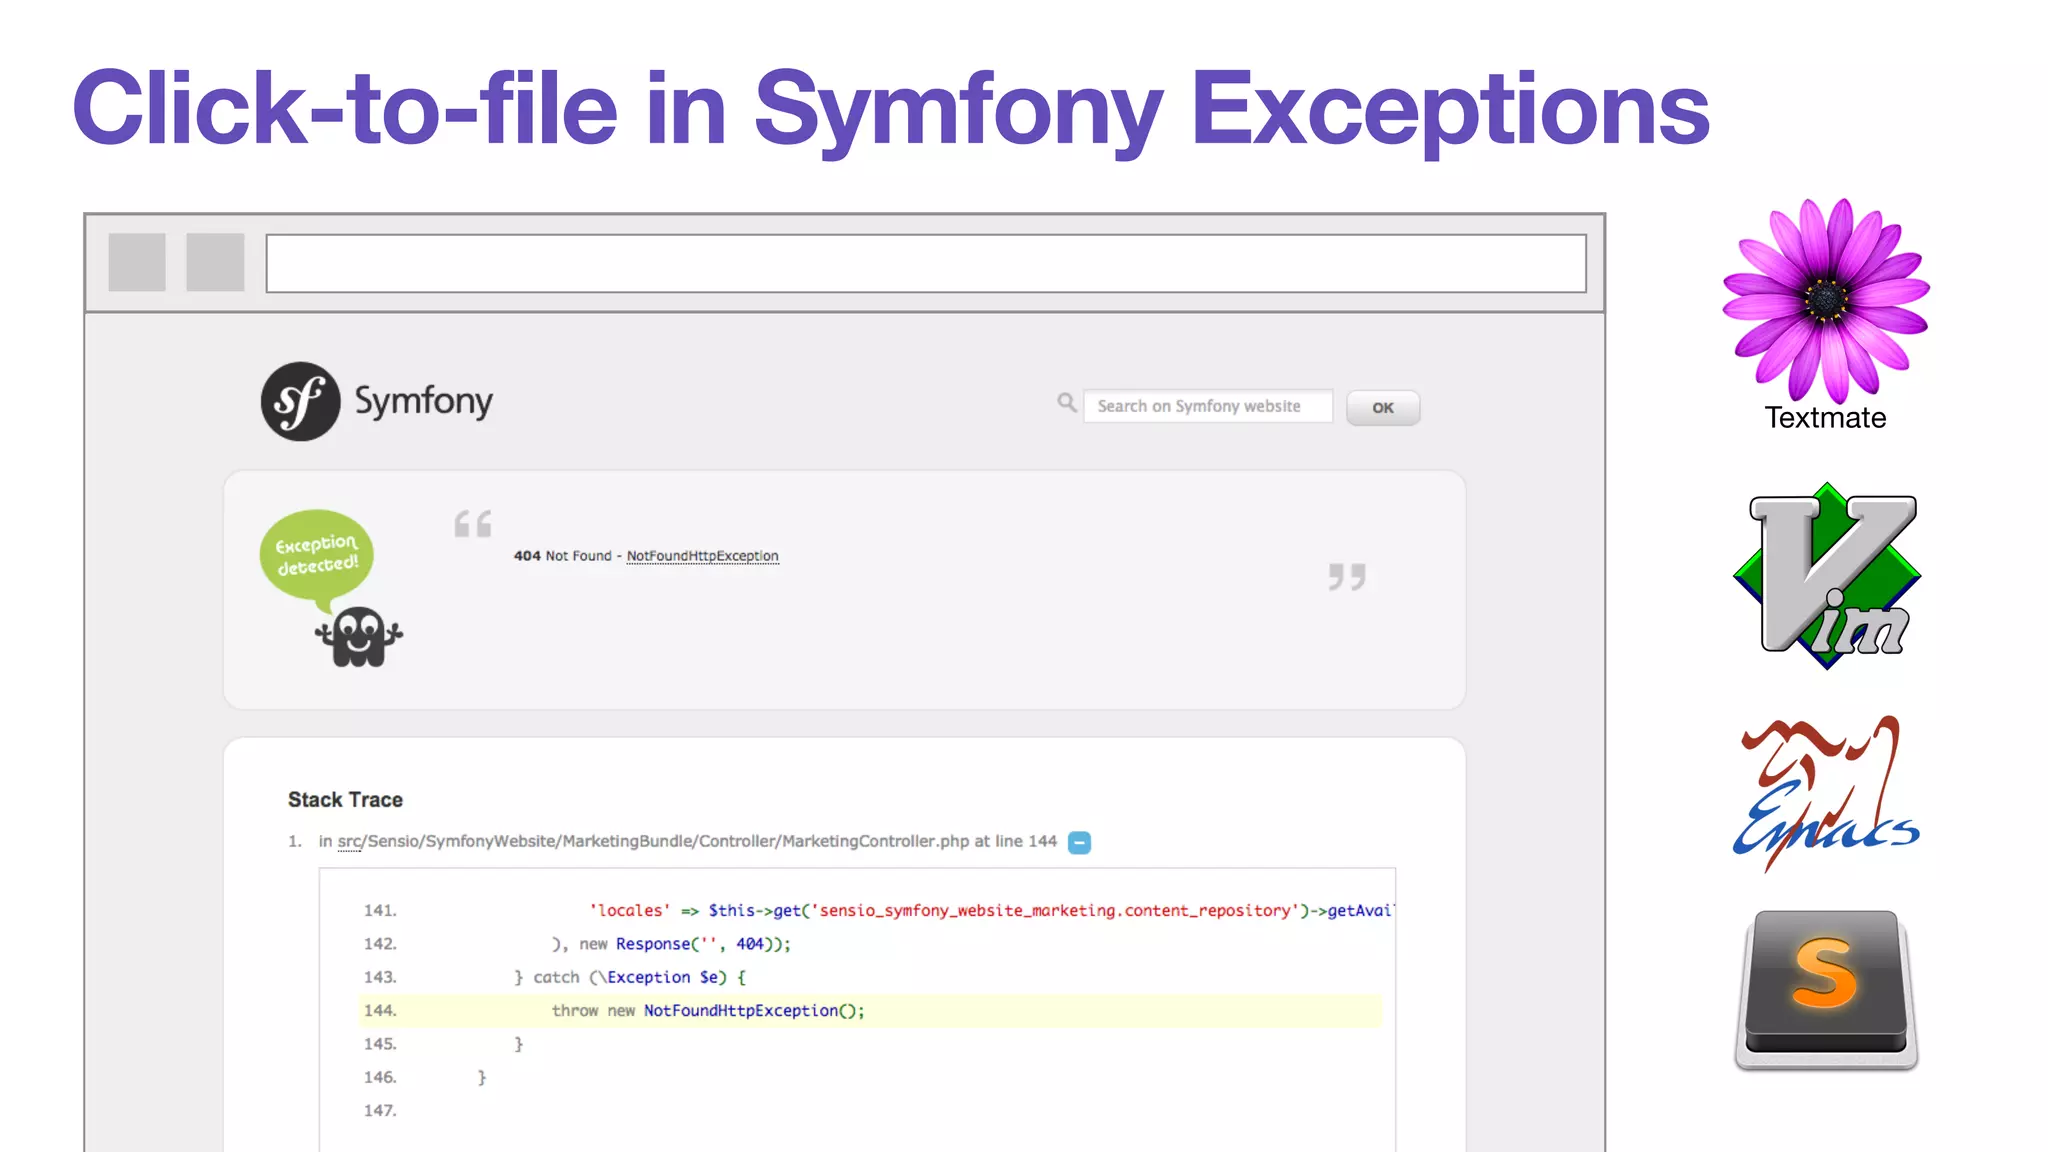Click the Sublime Text icon

tap(1826, 990)
